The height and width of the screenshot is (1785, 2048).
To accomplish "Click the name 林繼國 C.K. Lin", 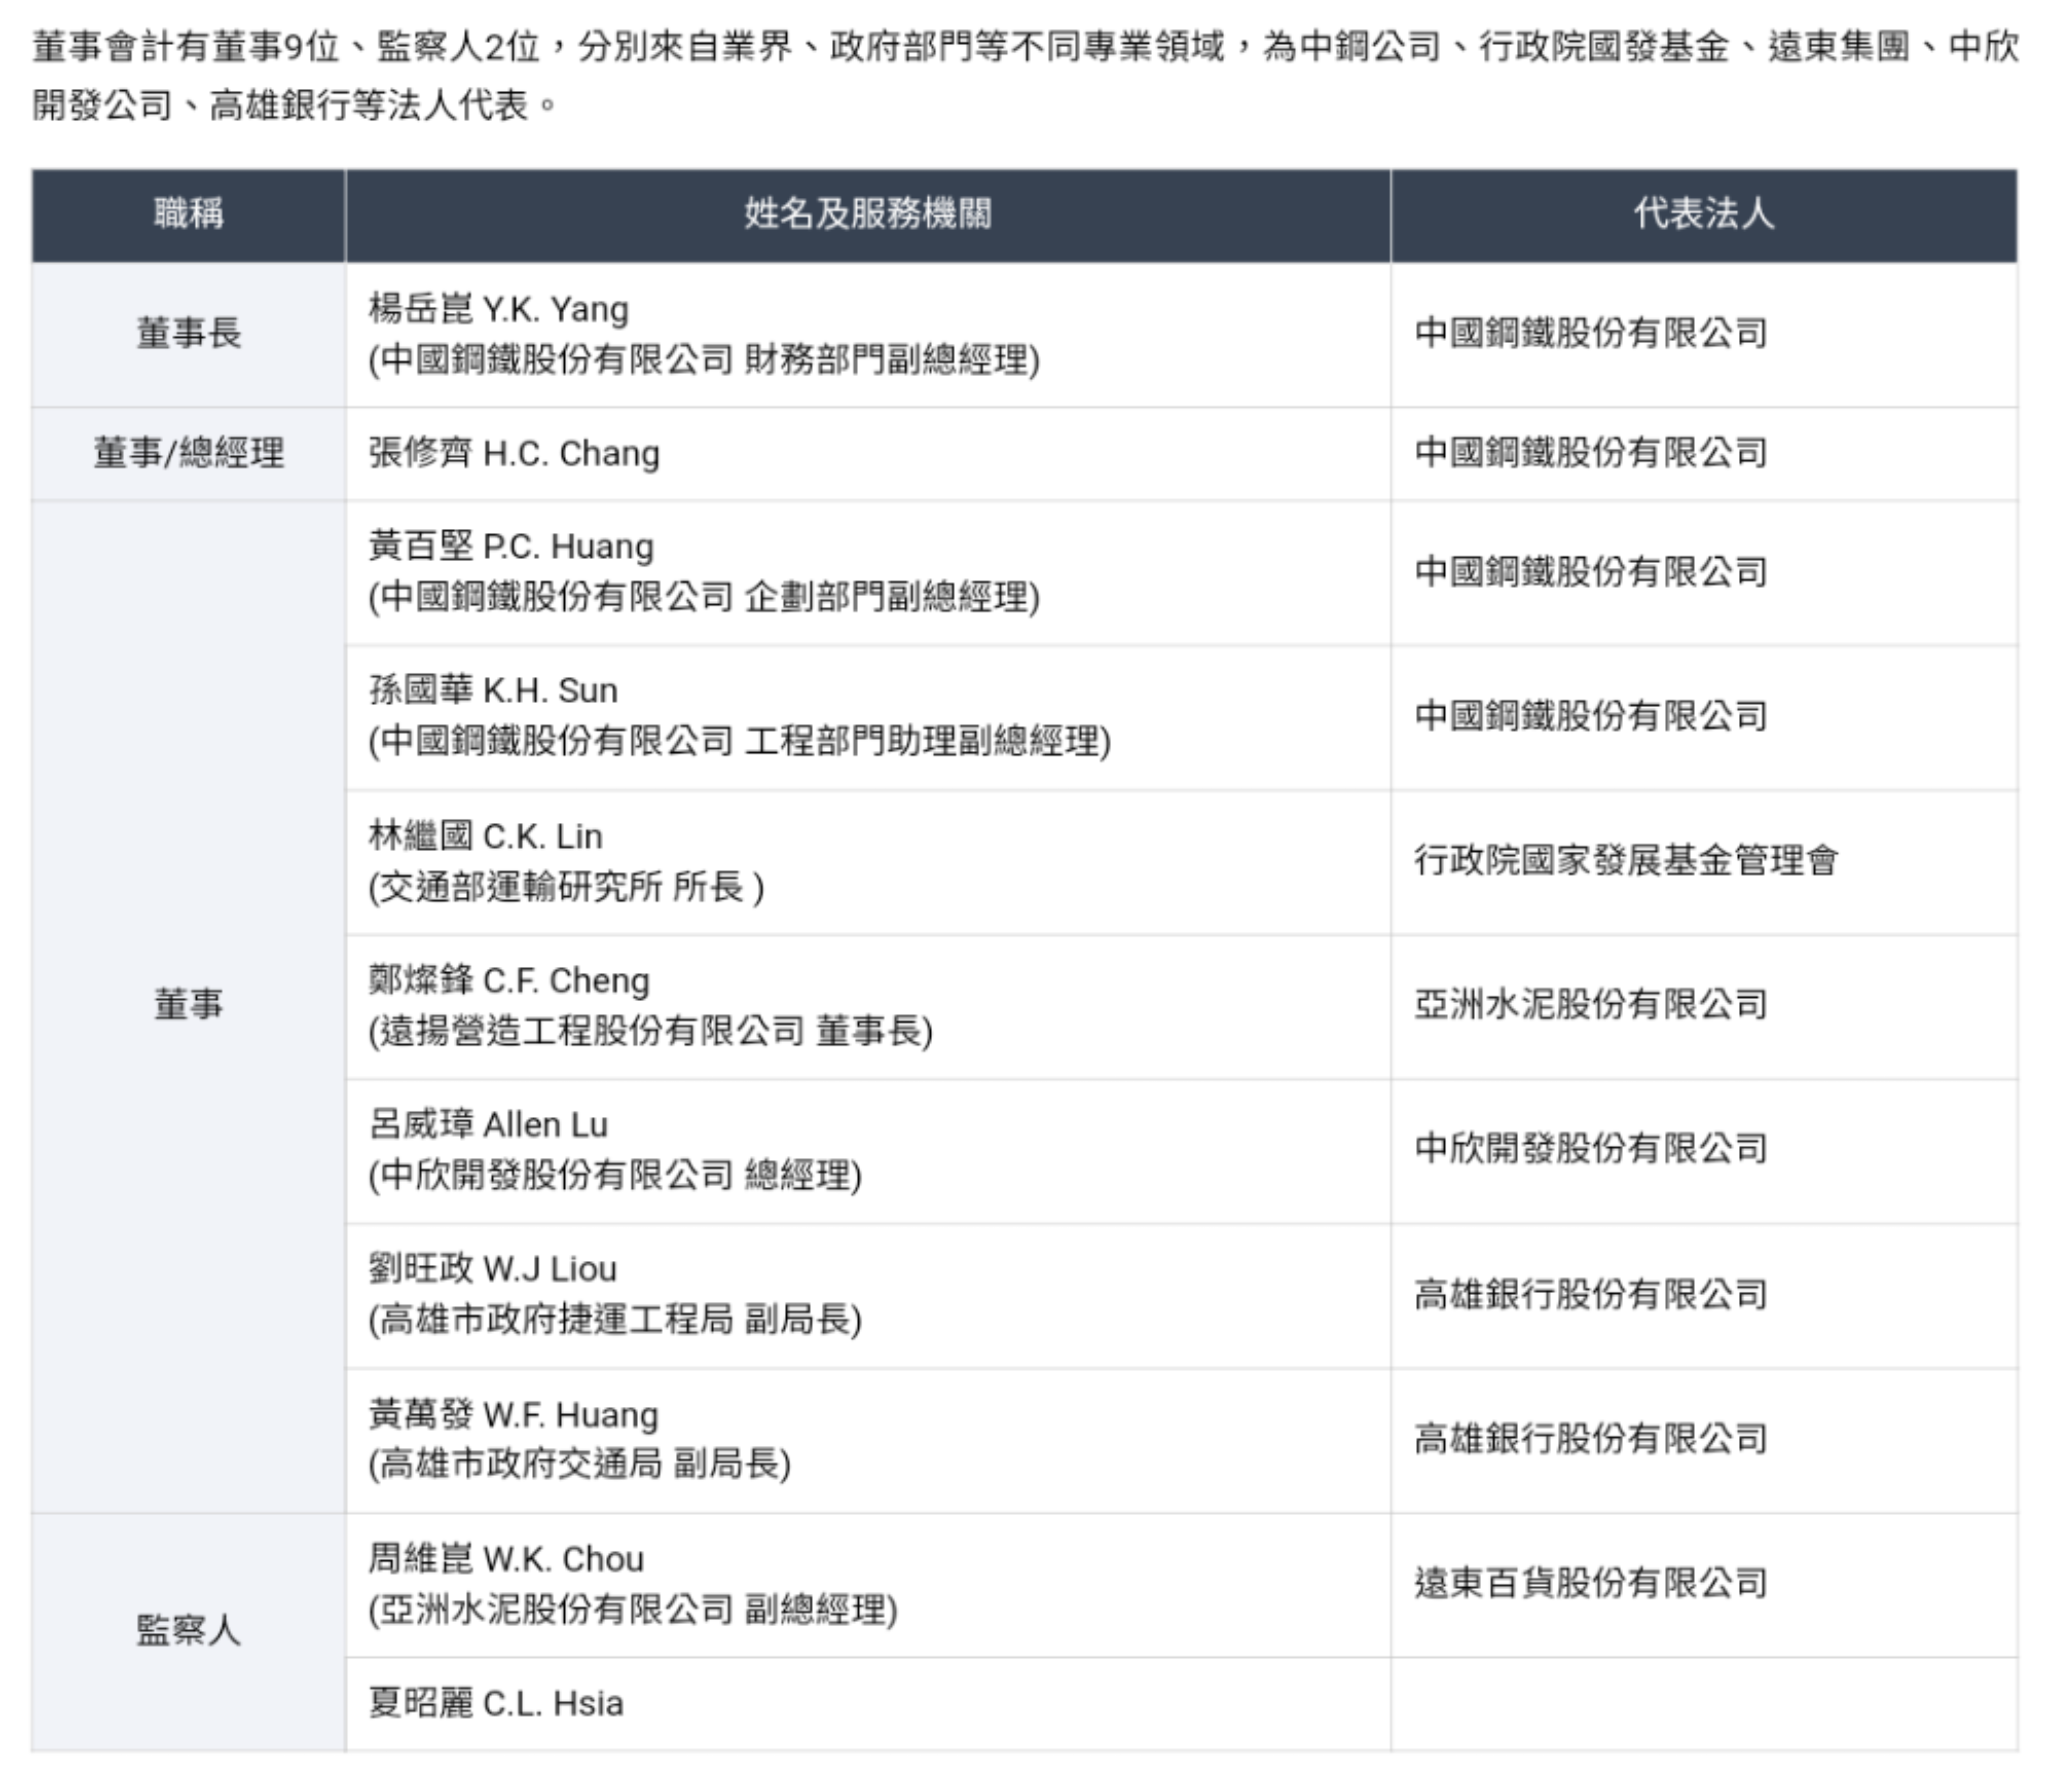I will (x=485, y=836).
